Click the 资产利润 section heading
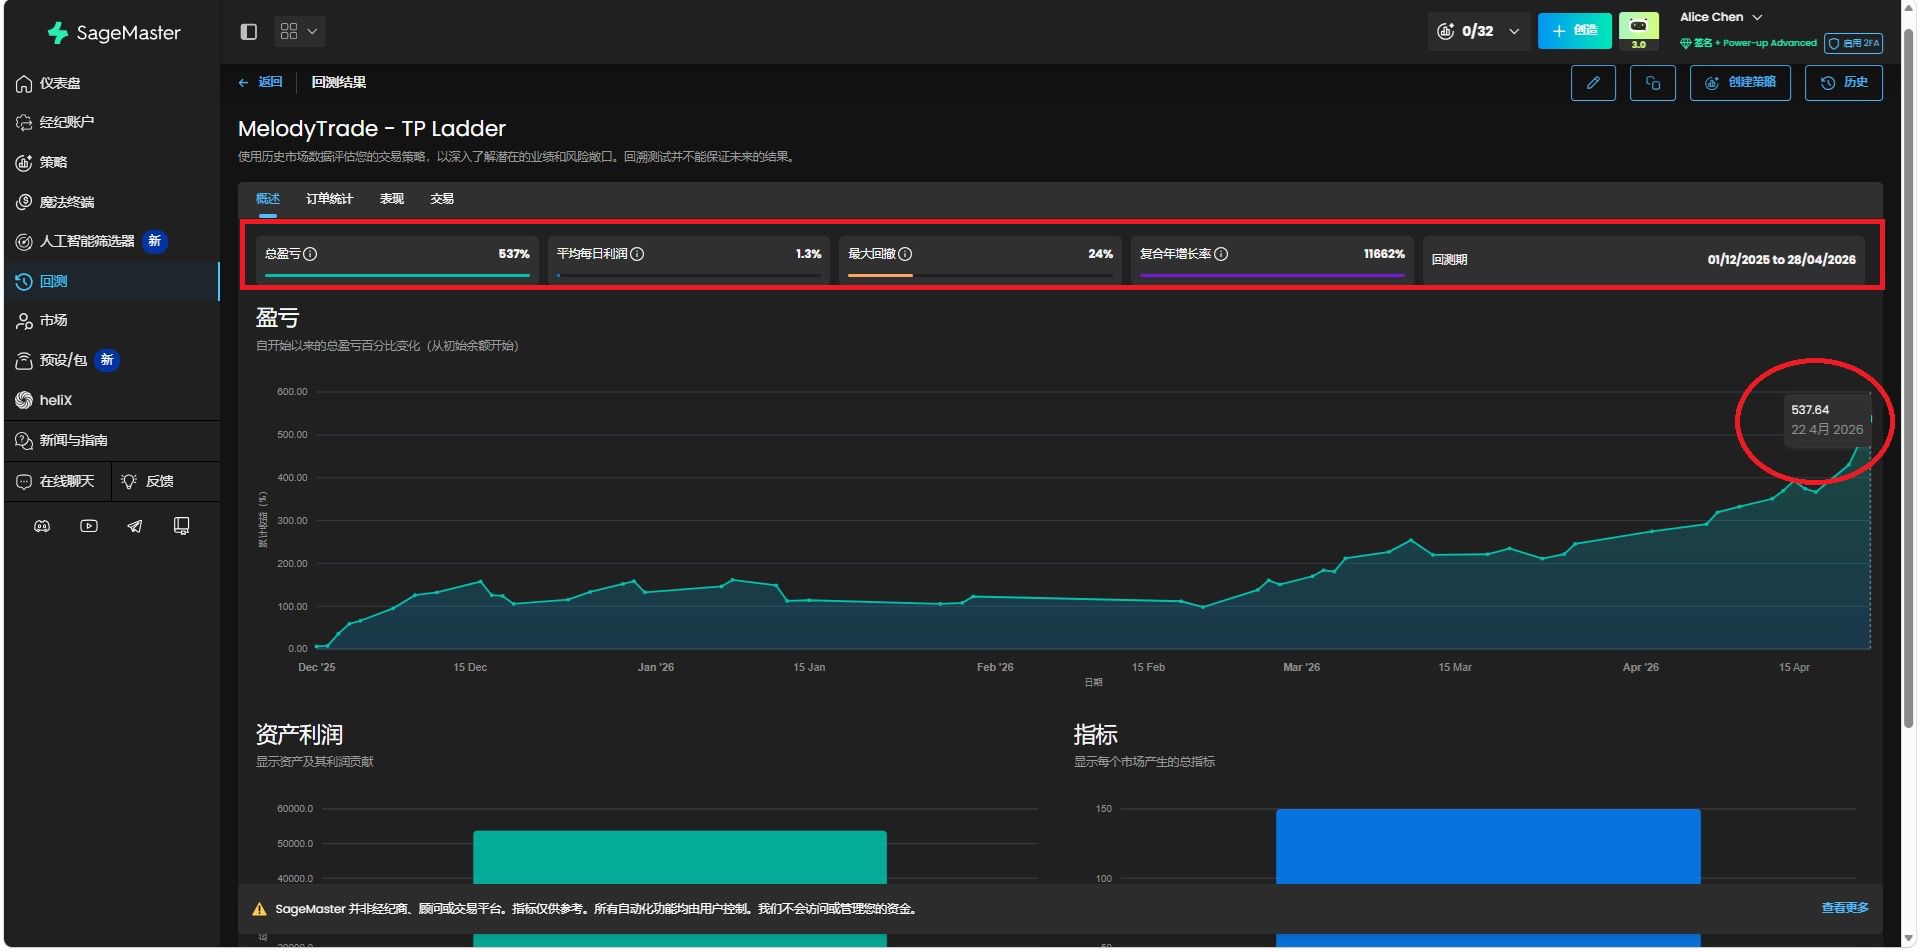Screen dimensions: 1920x951 coord(299,735)
